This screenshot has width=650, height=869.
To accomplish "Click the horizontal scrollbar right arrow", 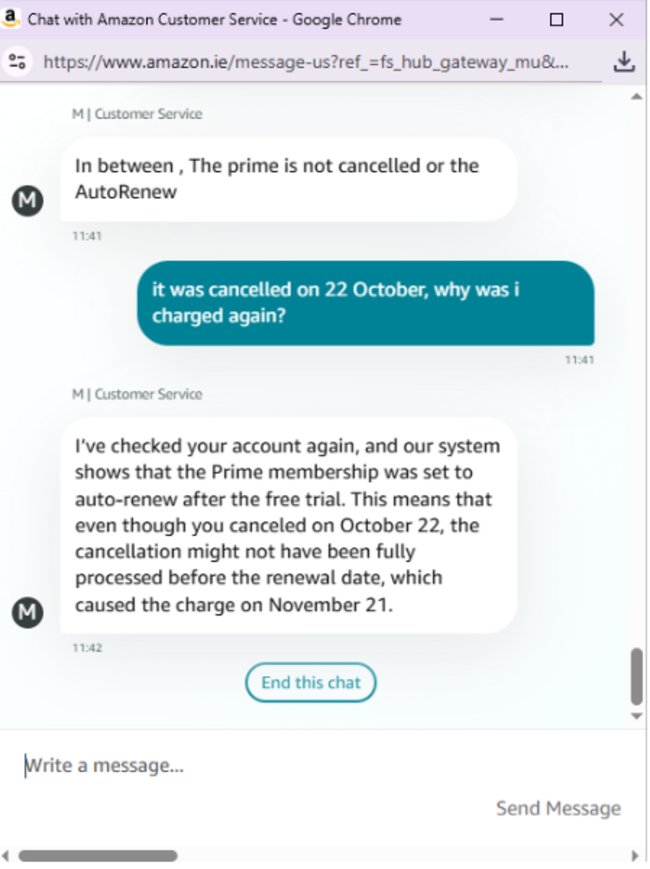I will [x=636, y=856].
